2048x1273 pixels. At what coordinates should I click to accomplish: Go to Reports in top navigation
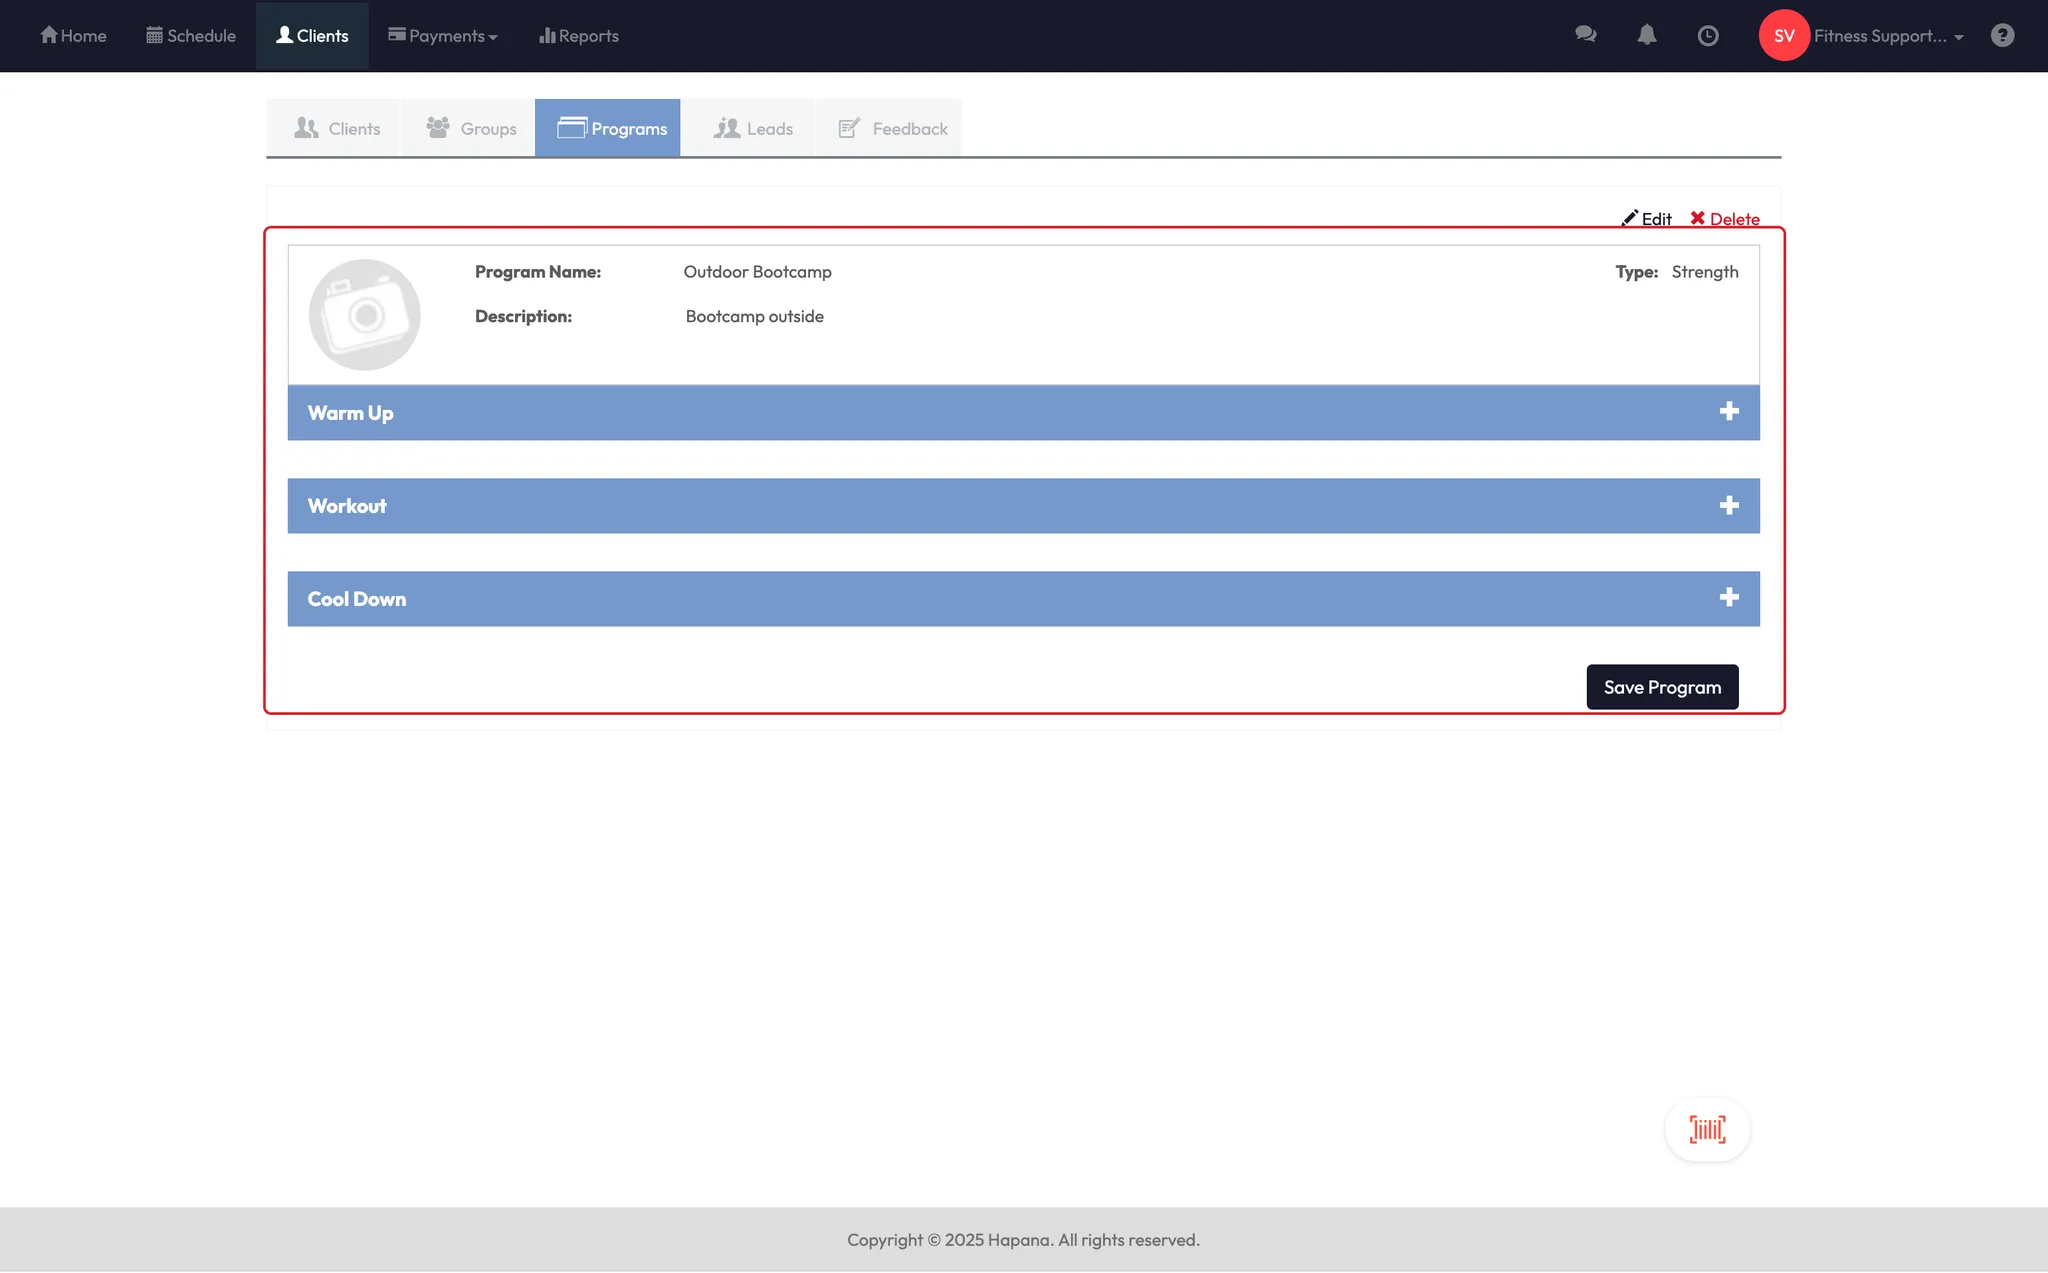point(579,36)
